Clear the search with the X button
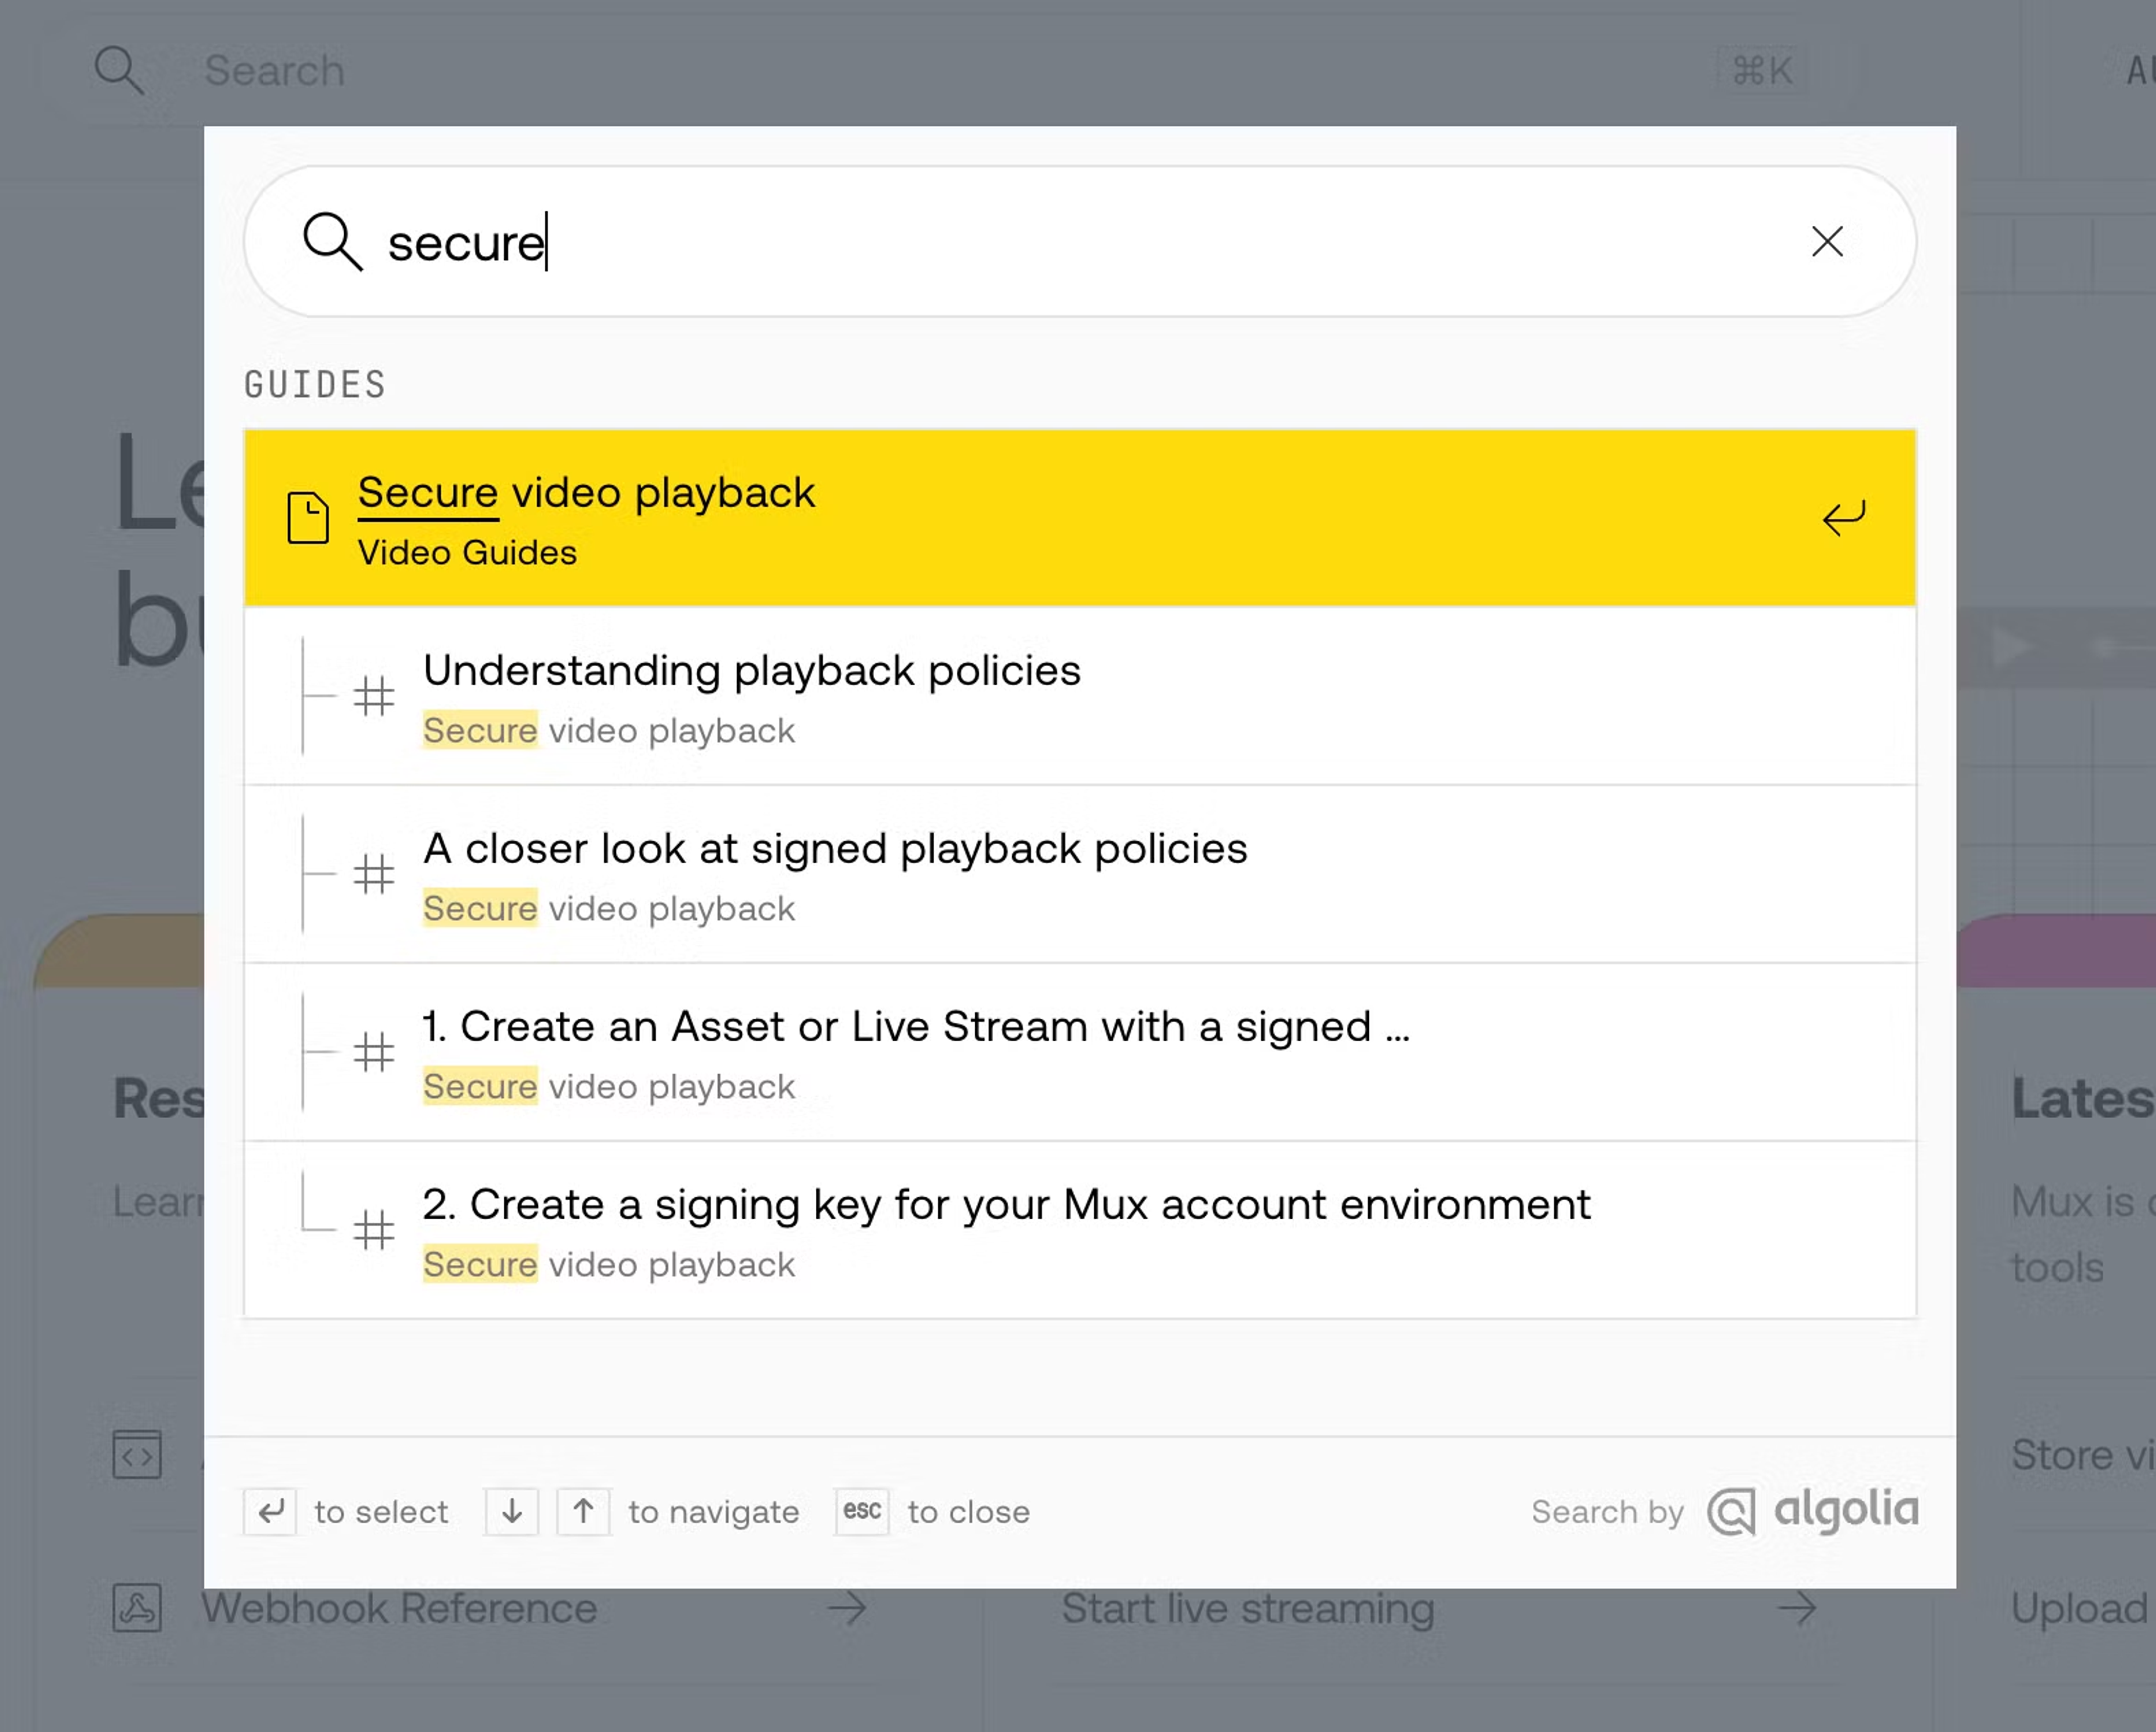Screen dimensions: 2156x1732 1827,242
